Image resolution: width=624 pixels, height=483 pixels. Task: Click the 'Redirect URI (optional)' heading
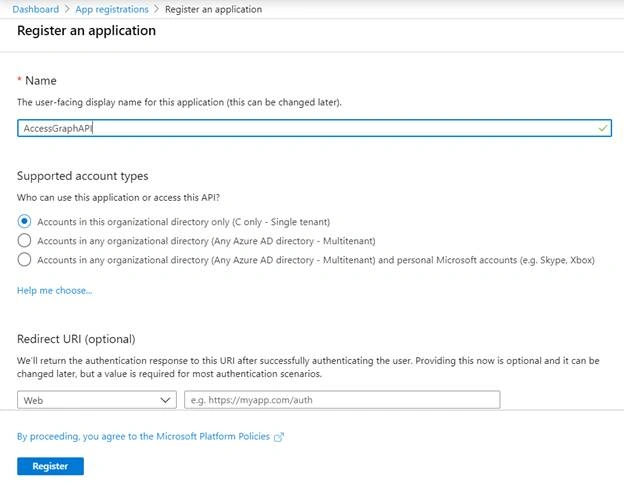pyautogui.click(x=76, y=339)
